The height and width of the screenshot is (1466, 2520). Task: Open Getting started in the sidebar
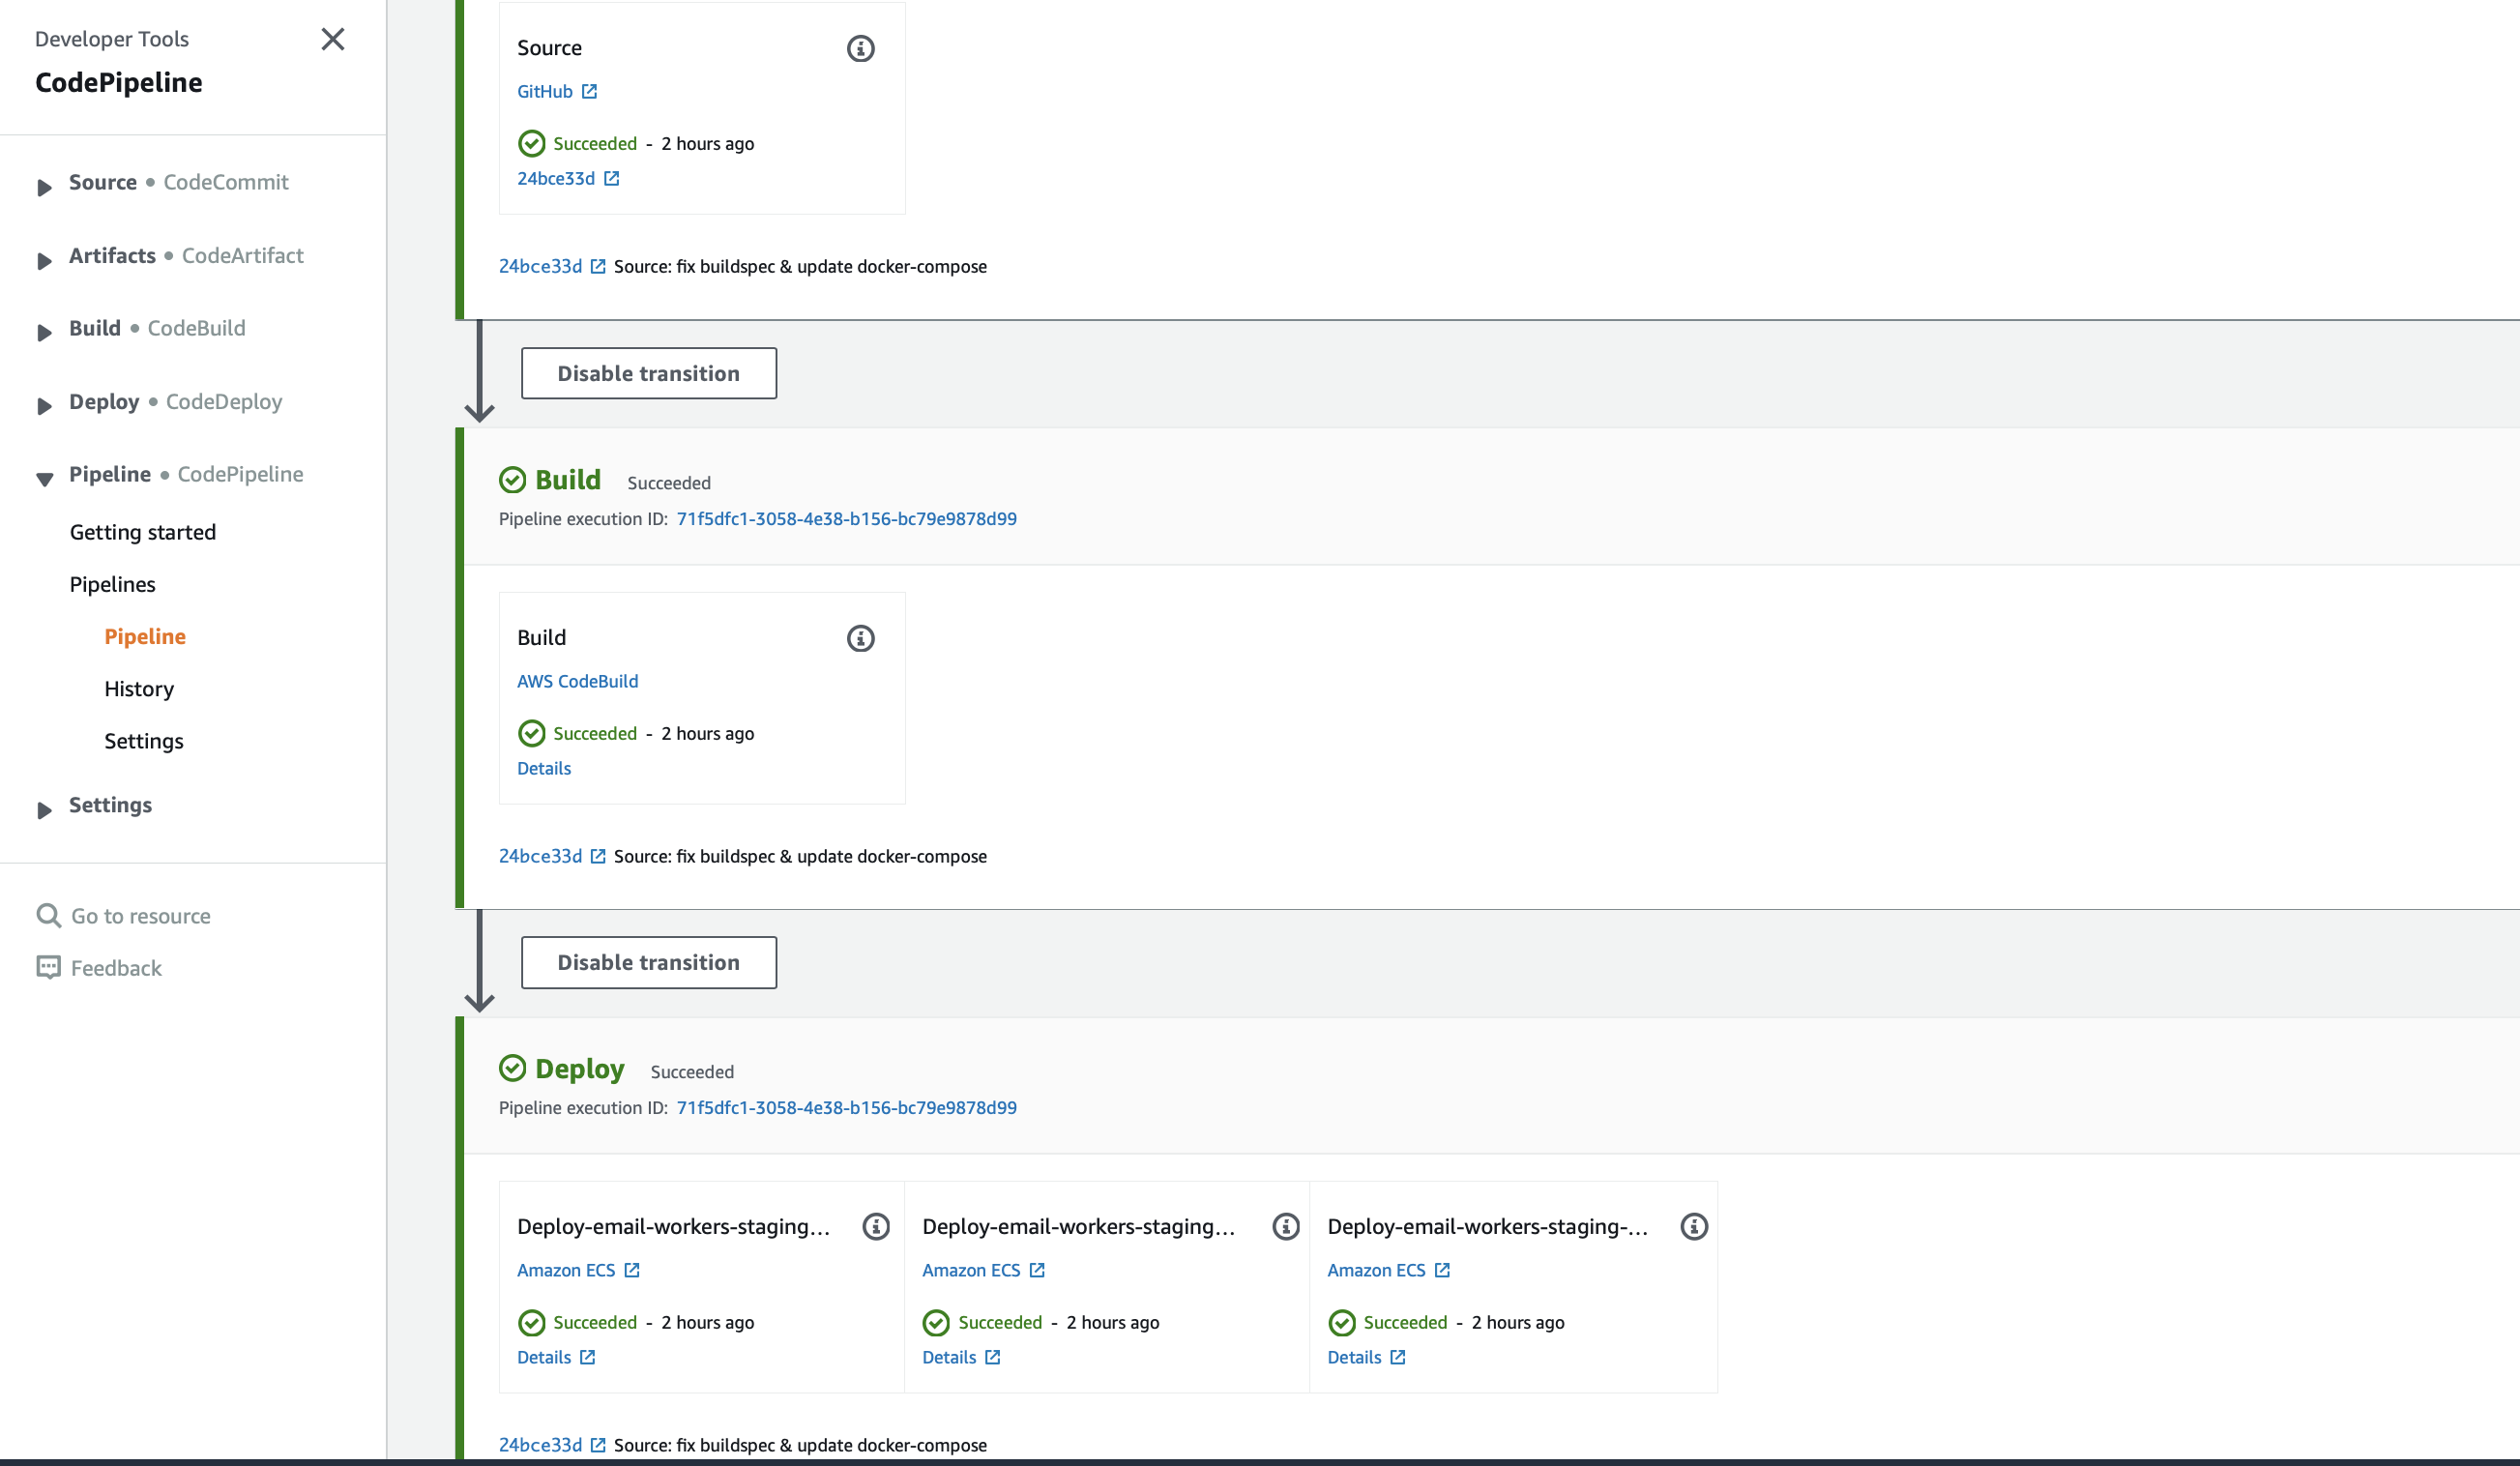(142, 532)
